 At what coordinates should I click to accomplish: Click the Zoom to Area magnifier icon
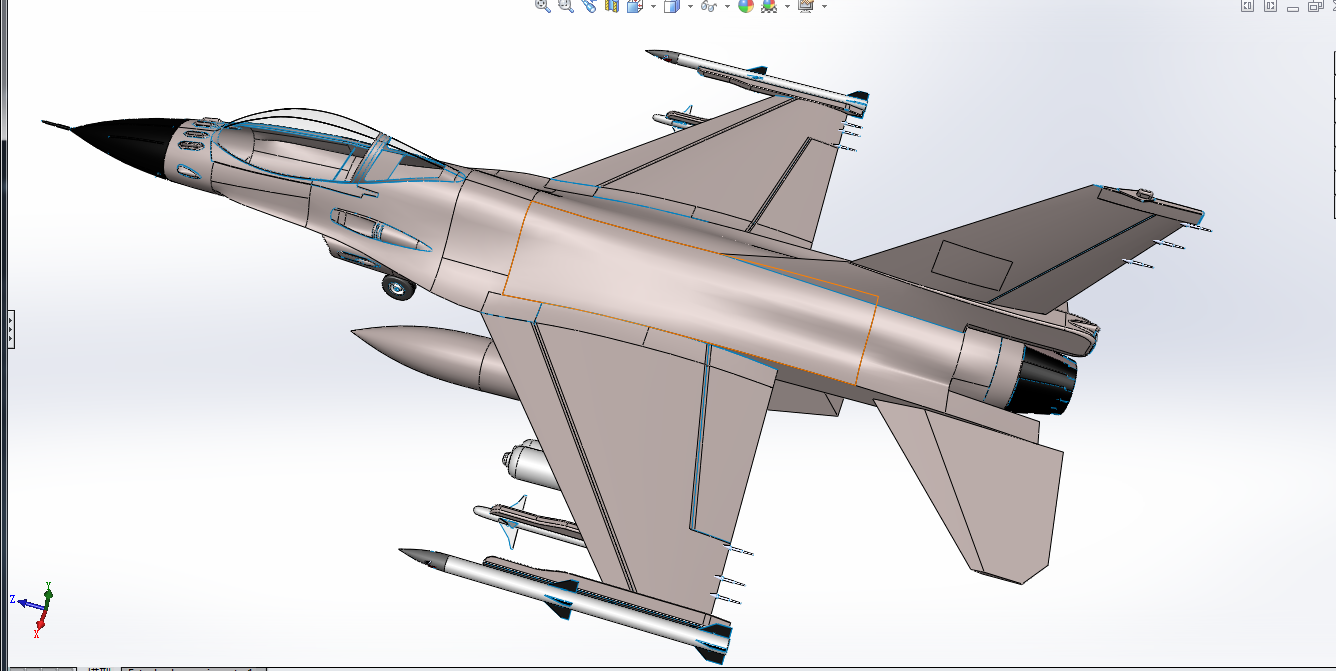[566, 5]
